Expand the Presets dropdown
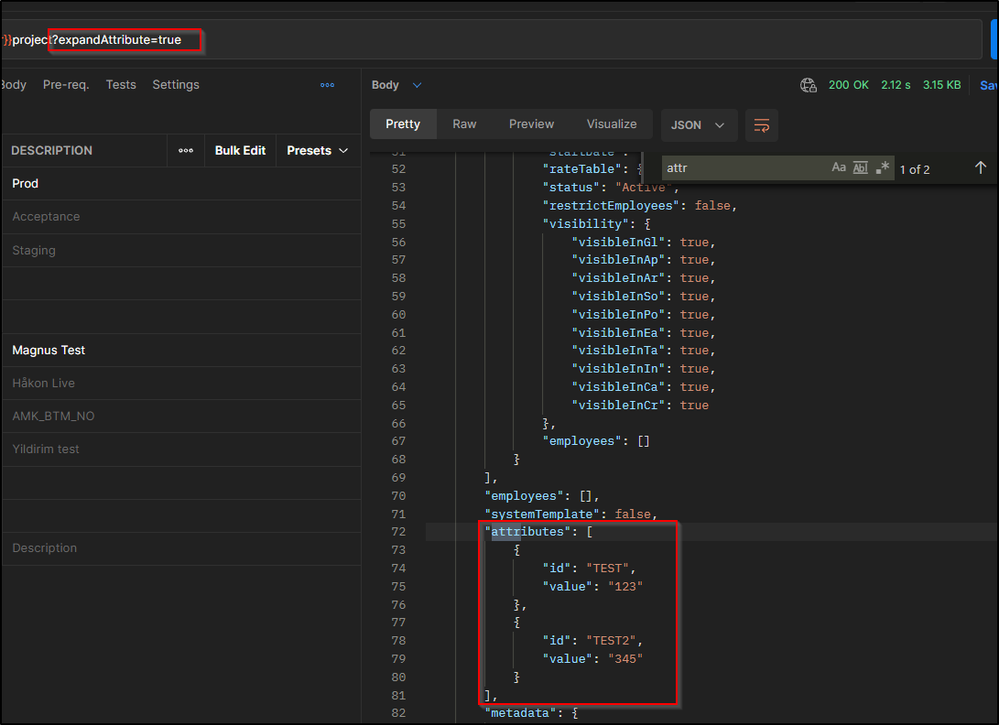 pos(317,150)
